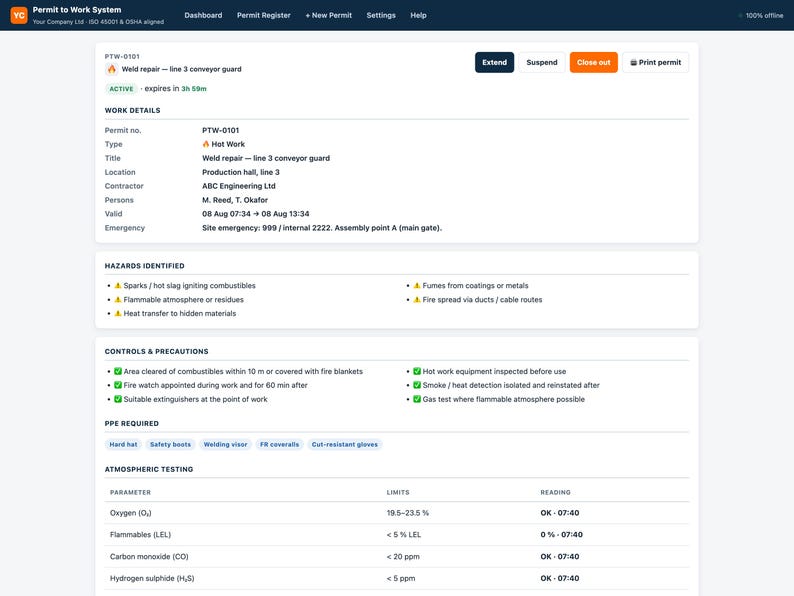Click the 19.5–23.5 % oxygen limit
This screenshot has height=596, width=794.
tap(408, 513)
